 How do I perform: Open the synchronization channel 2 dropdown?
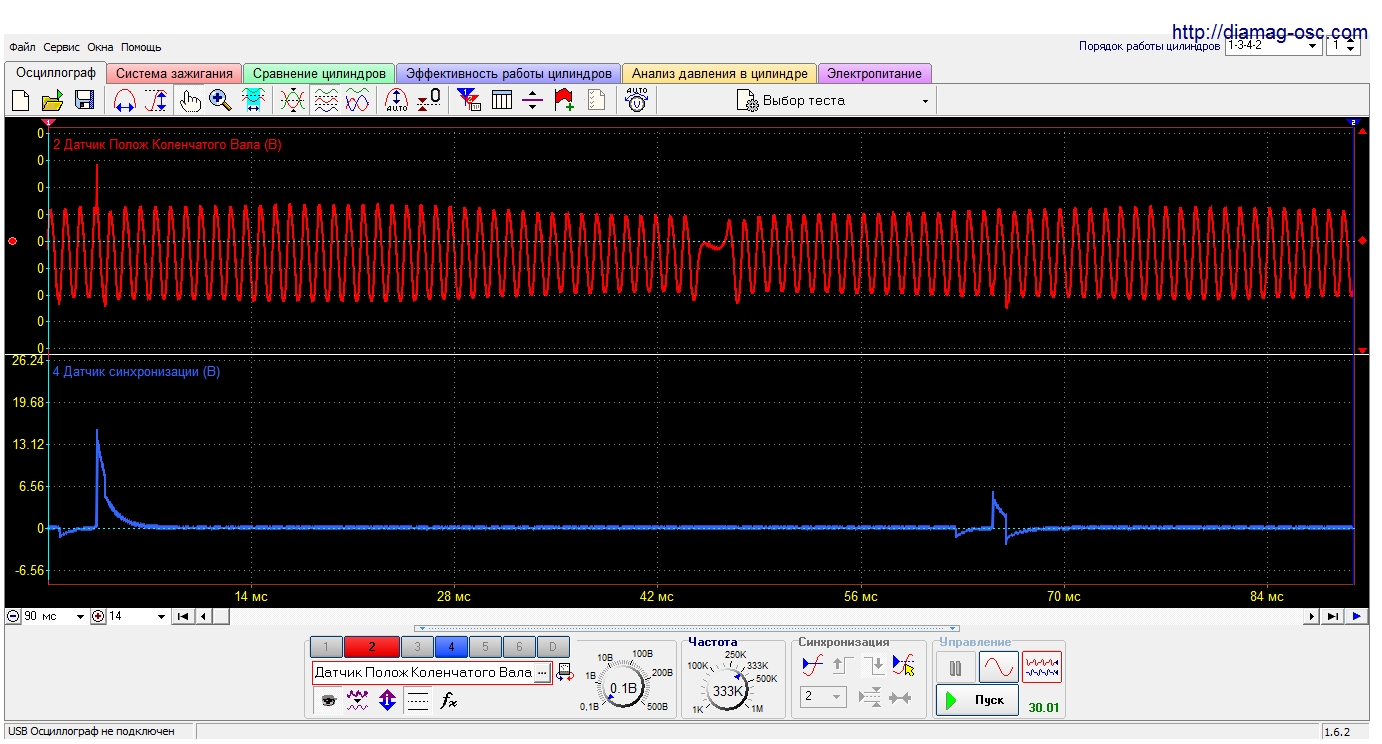coord(823,697)
